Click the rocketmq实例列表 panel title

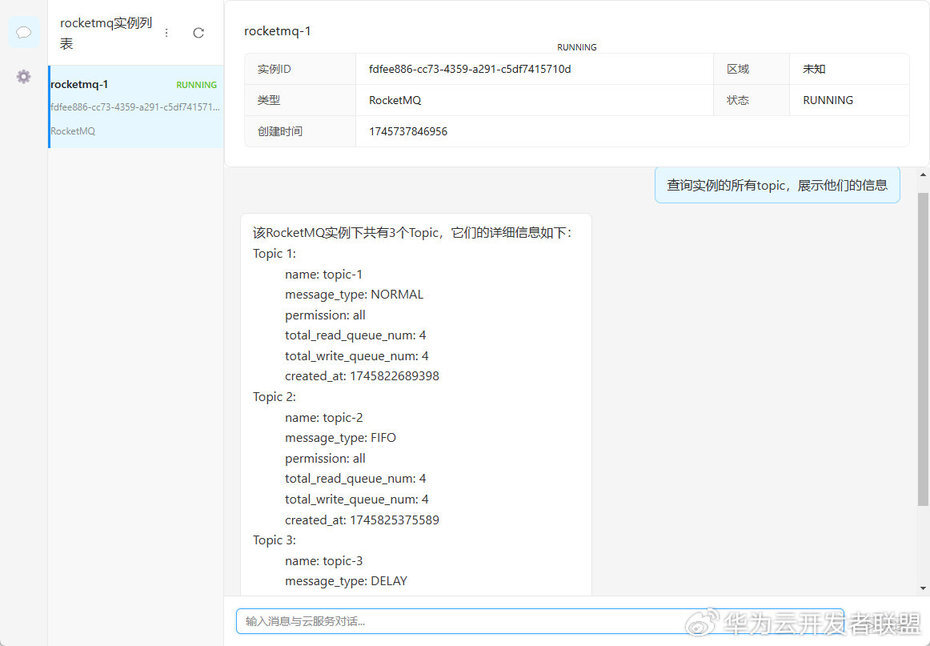(106, 33)
